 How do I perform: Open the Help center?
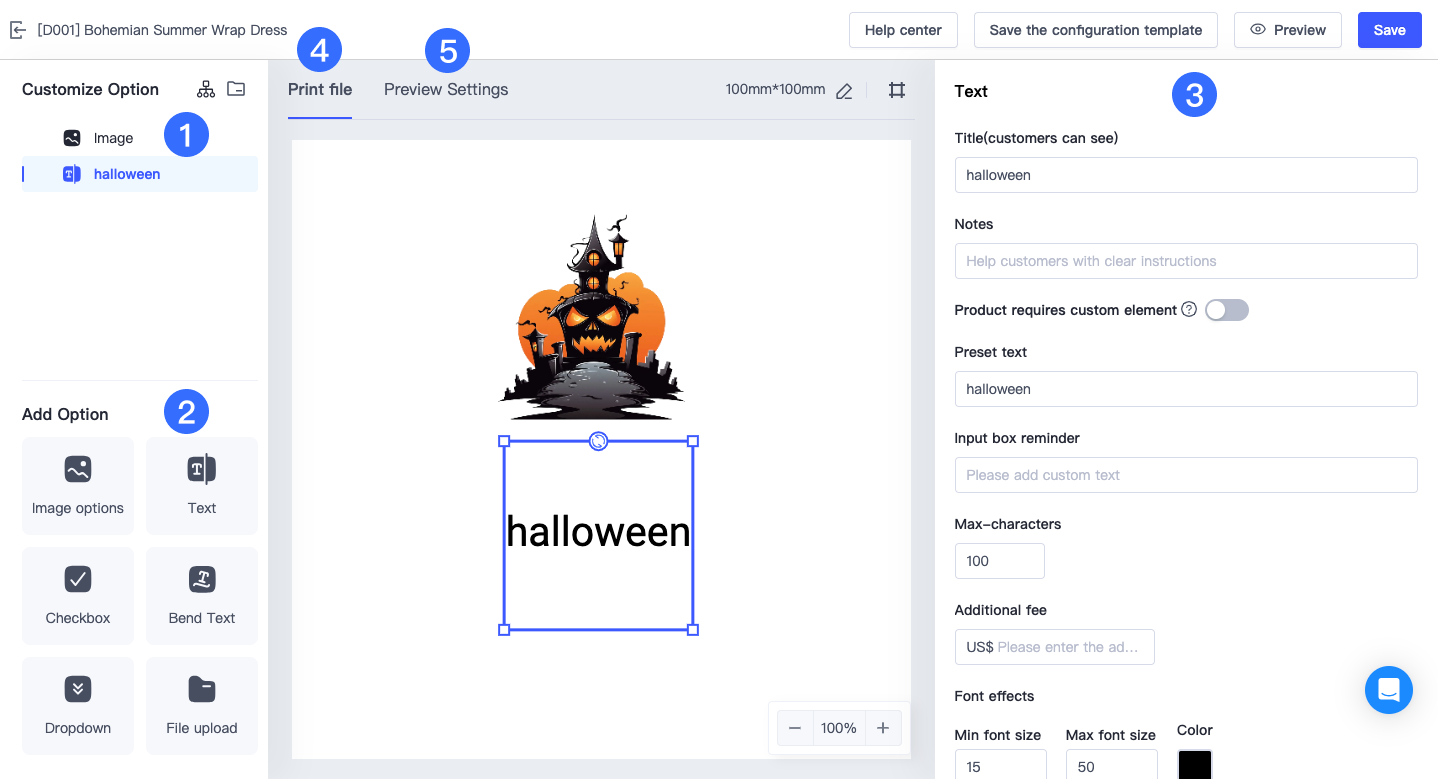tap(902, 30)
